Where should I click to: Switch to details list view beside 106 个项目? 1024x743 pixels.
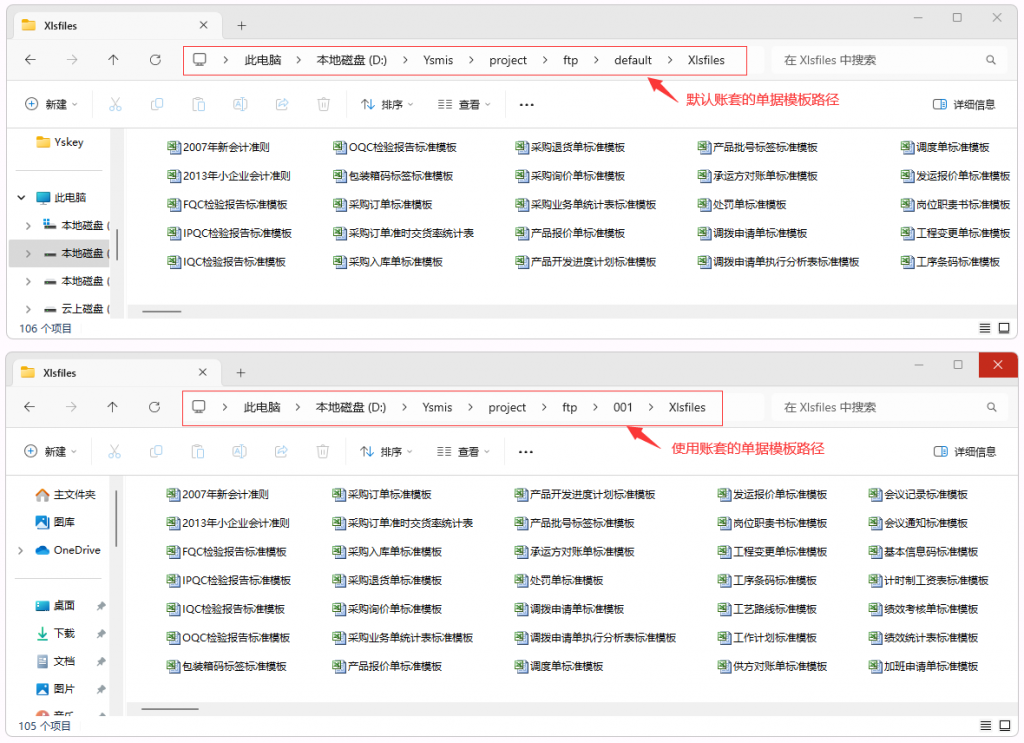click(985, 328)
